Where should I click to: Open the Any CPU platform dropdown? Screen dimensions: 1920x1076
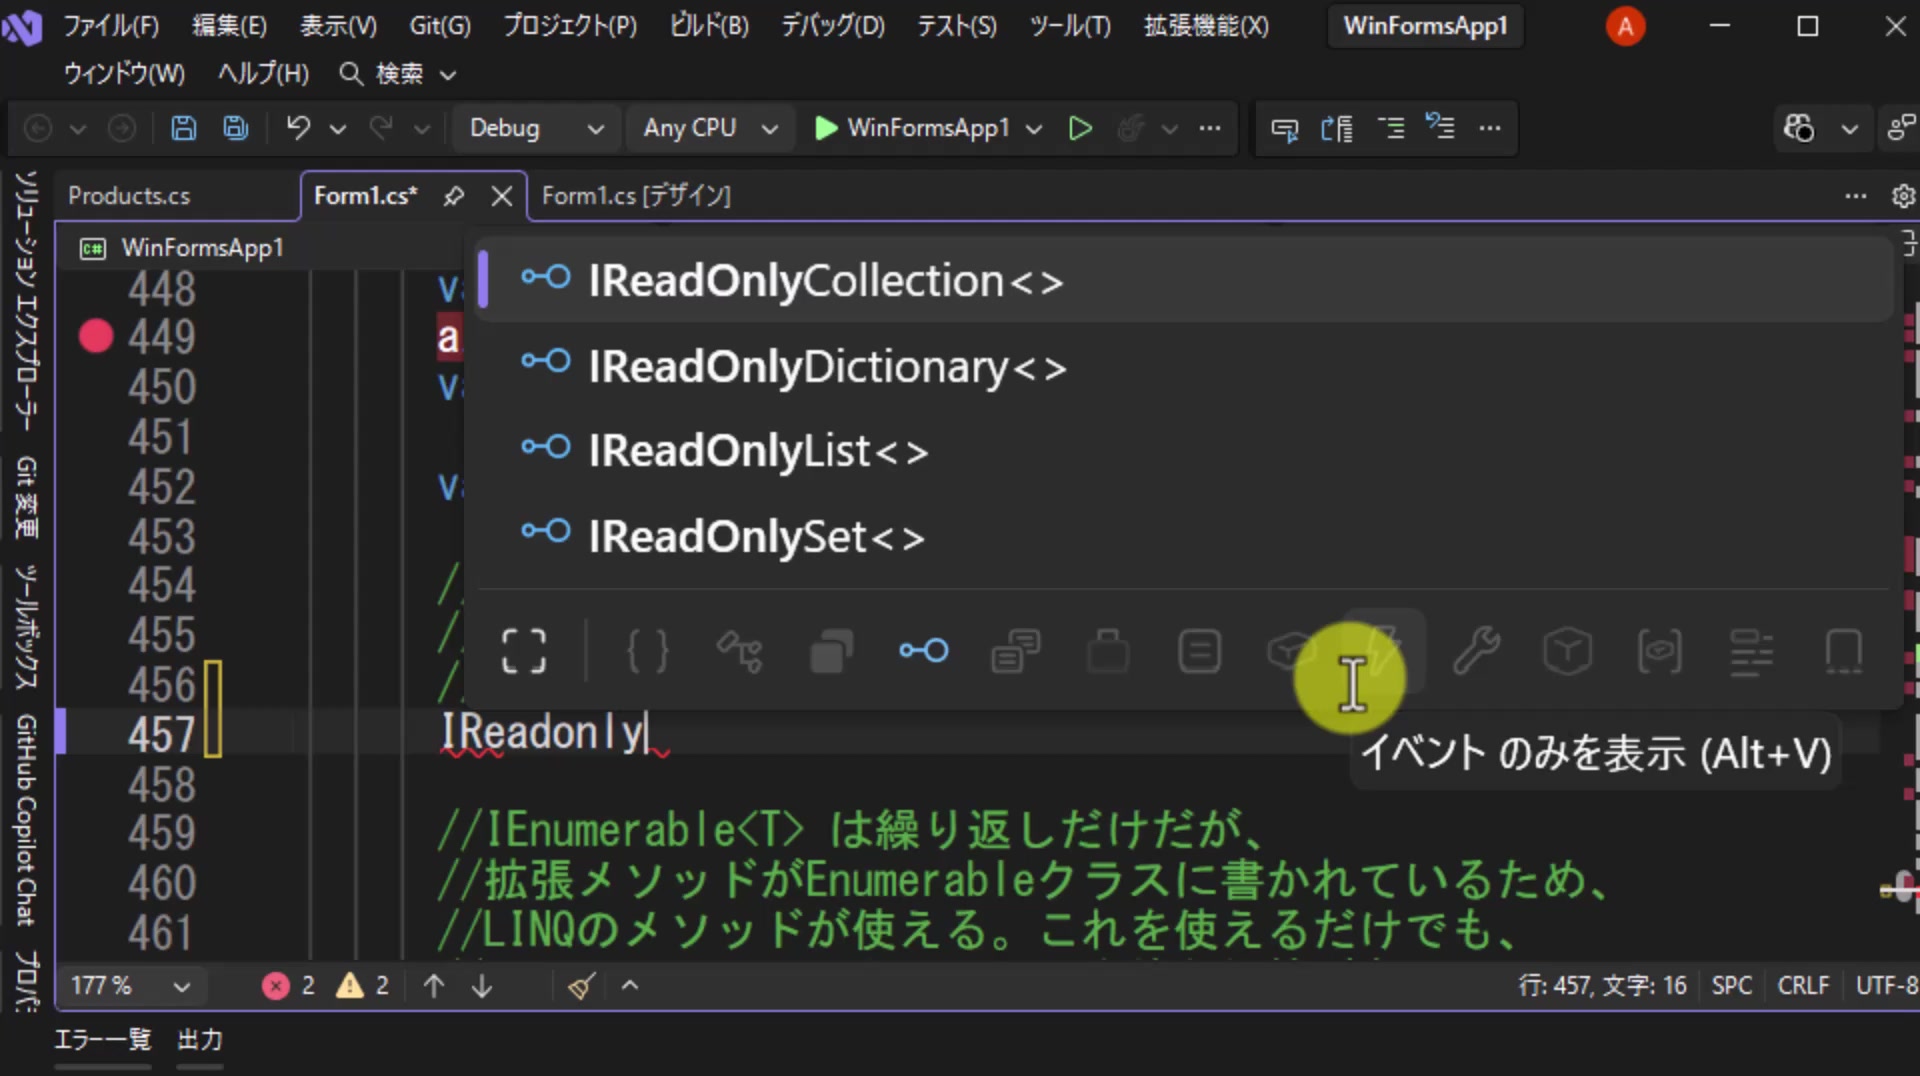click(710, 128)
